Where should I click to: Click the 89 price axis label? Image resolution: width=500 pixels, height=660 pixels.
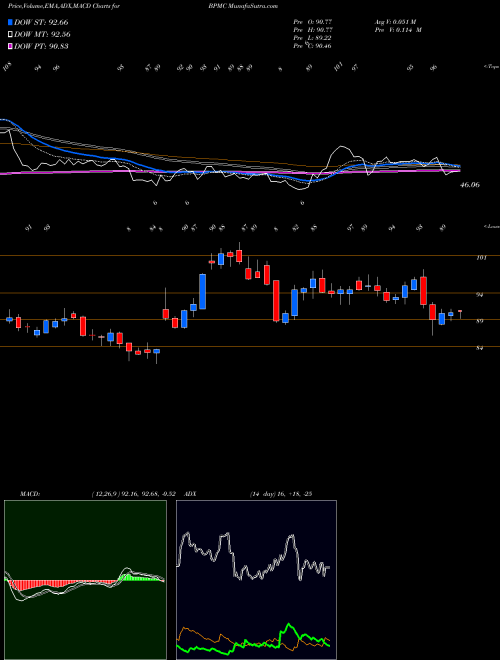point(479,322)
